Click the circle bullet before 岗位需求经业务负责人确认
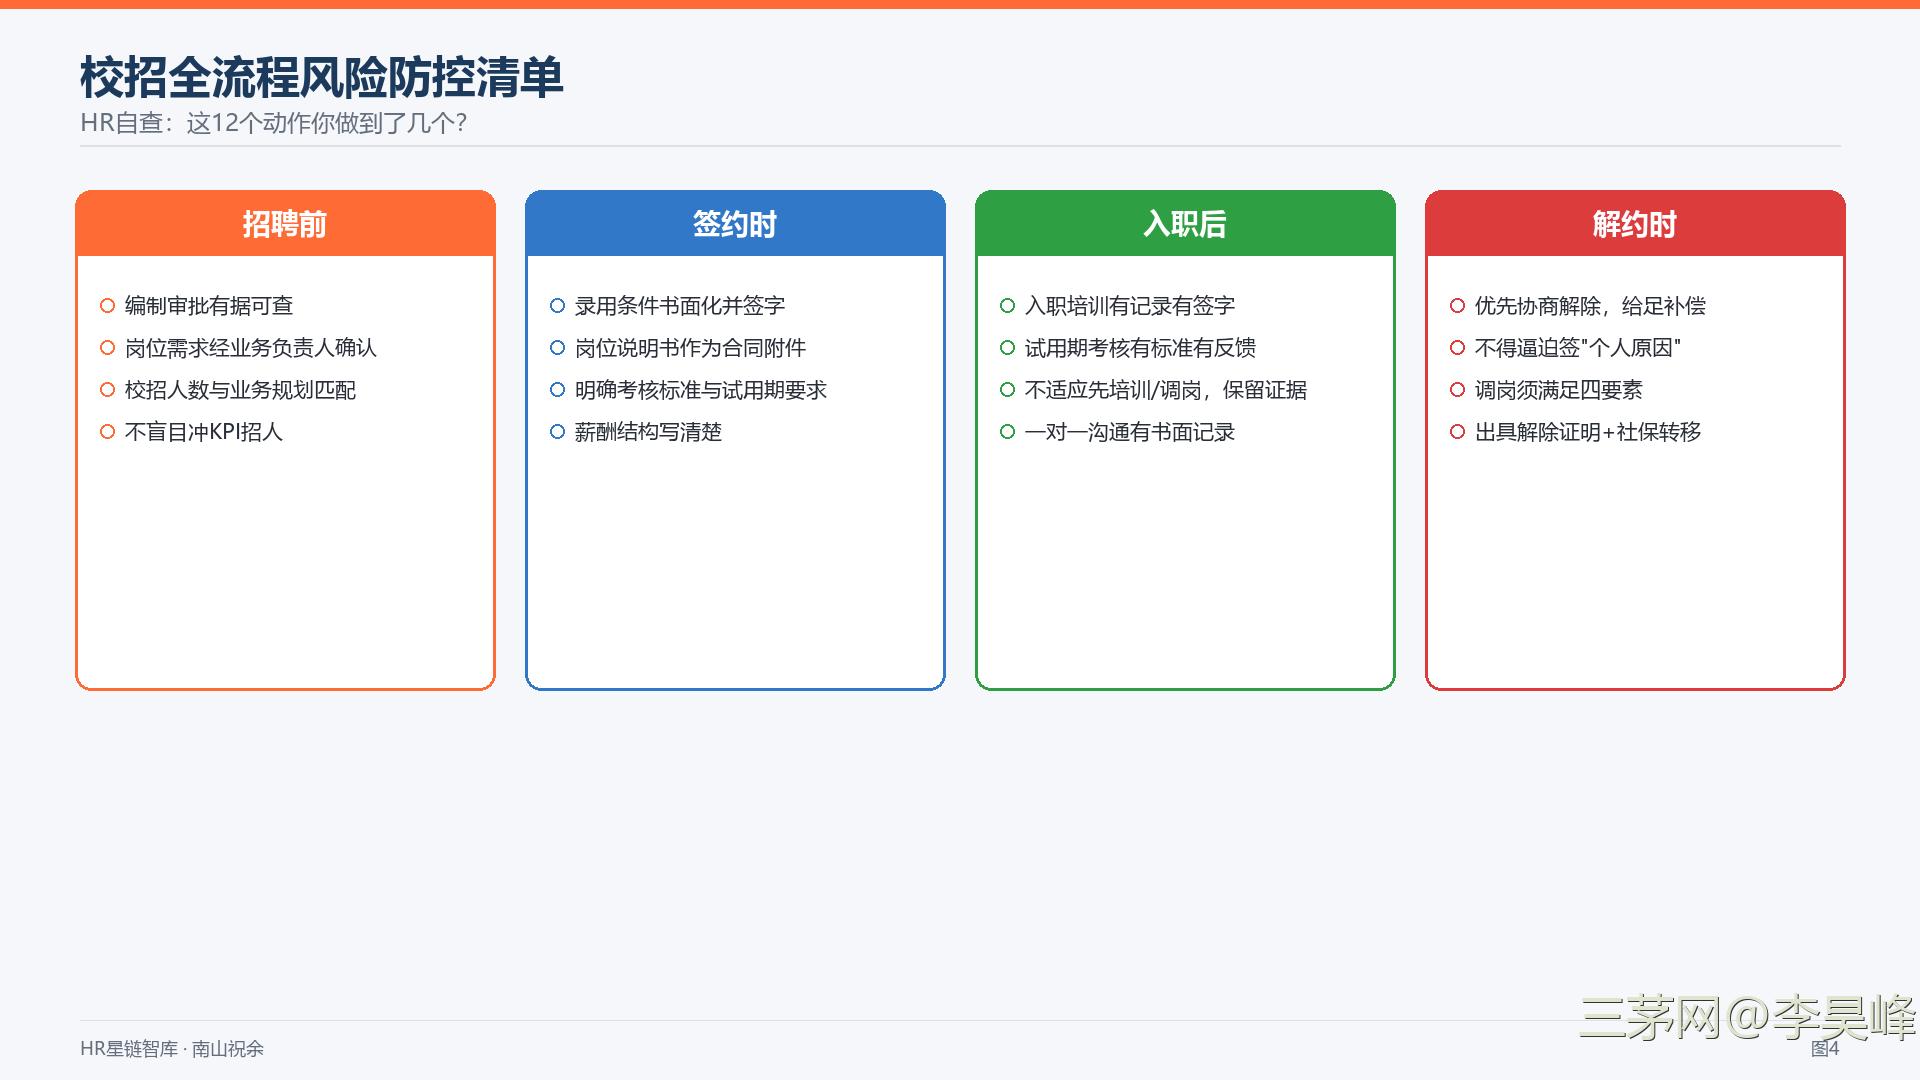This screenshot has width=1920, height=1080. [107, 348]
